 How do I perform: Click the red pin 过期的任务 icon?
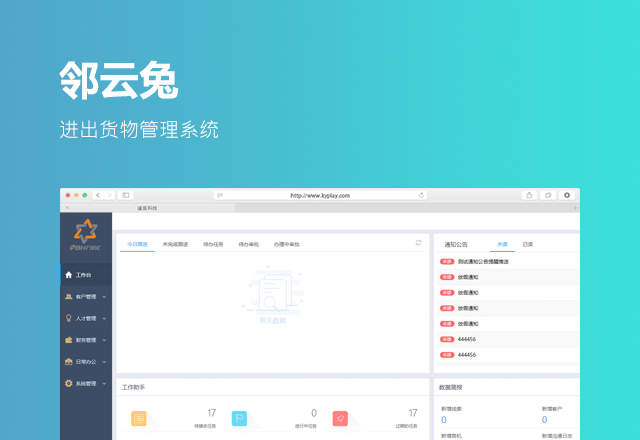340,418
